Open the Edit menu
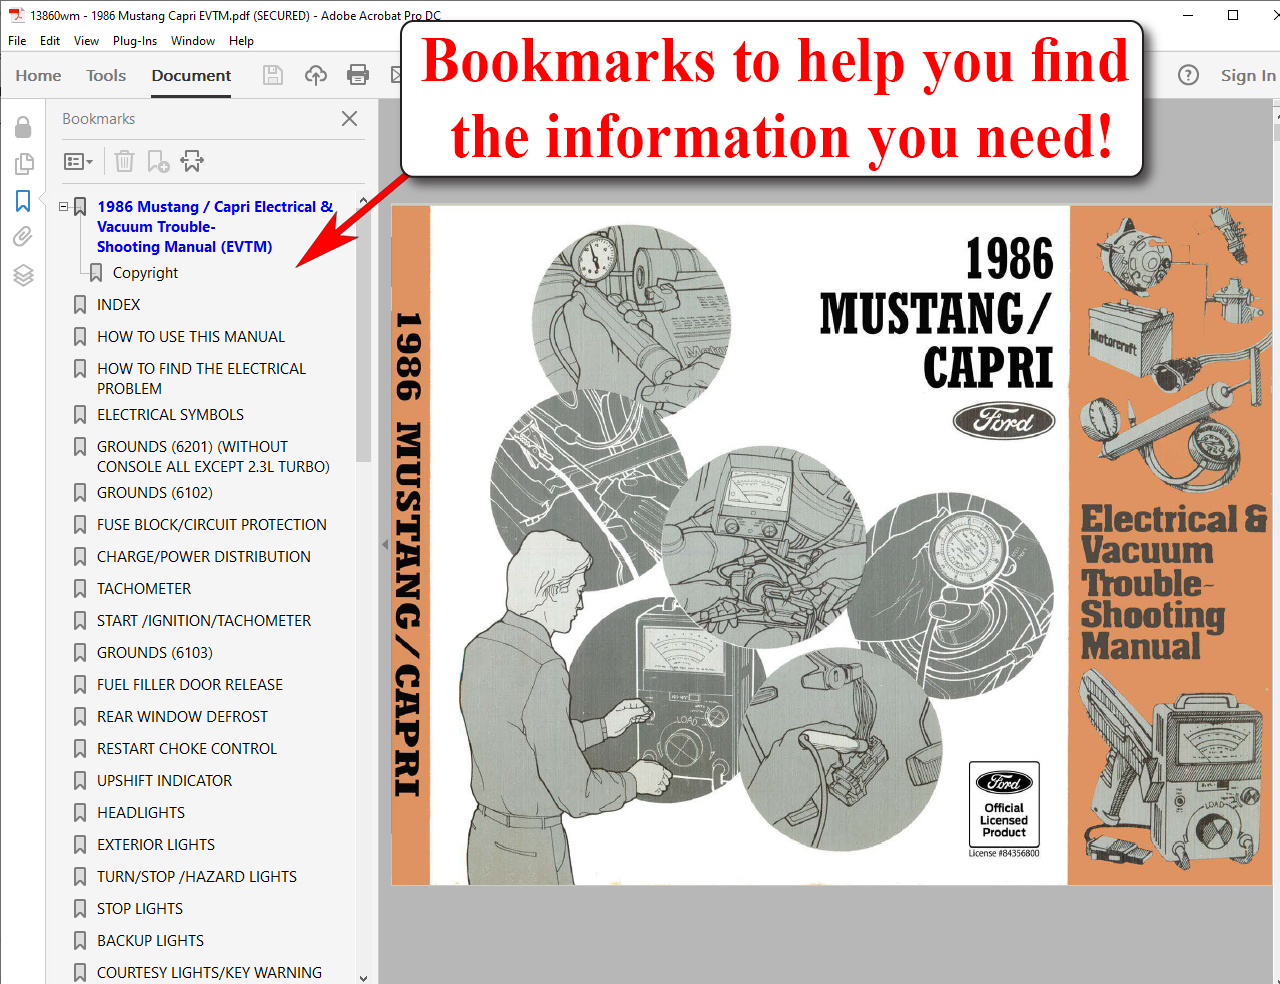1280x984 pixels. (50, 41)
